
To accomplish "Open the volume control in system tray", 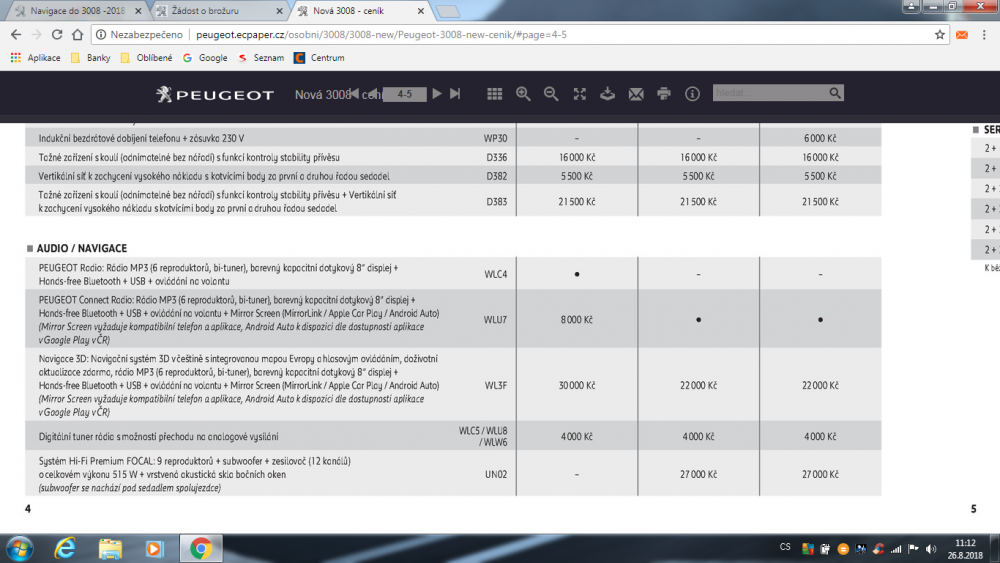I will click(x=931, y=549).
